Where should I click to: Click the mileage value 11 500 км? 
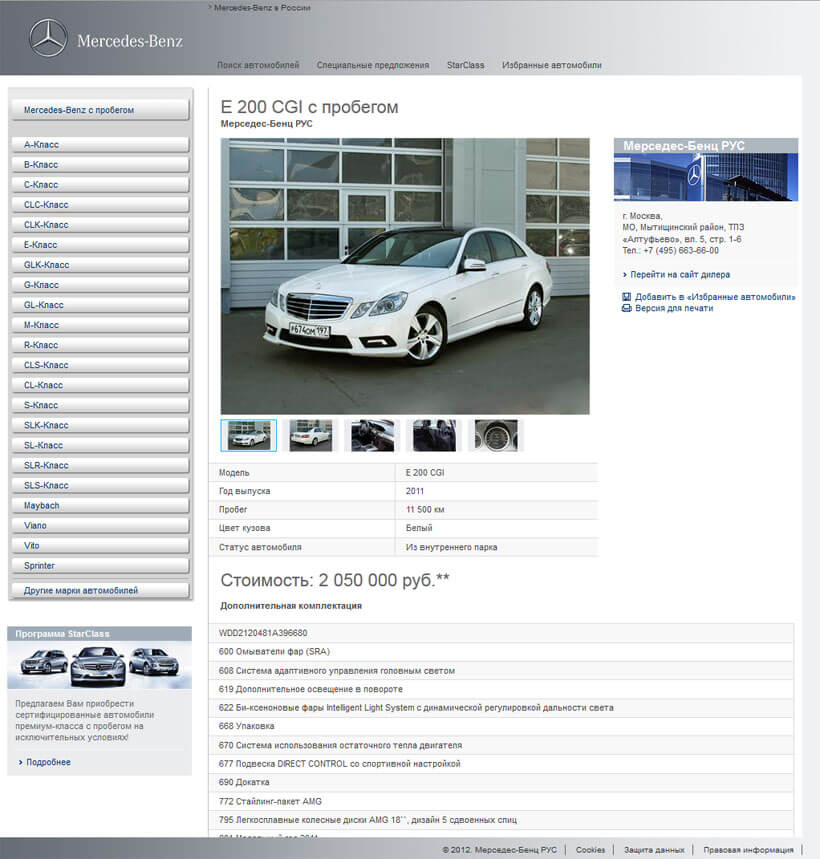click(x=425, y=509)
